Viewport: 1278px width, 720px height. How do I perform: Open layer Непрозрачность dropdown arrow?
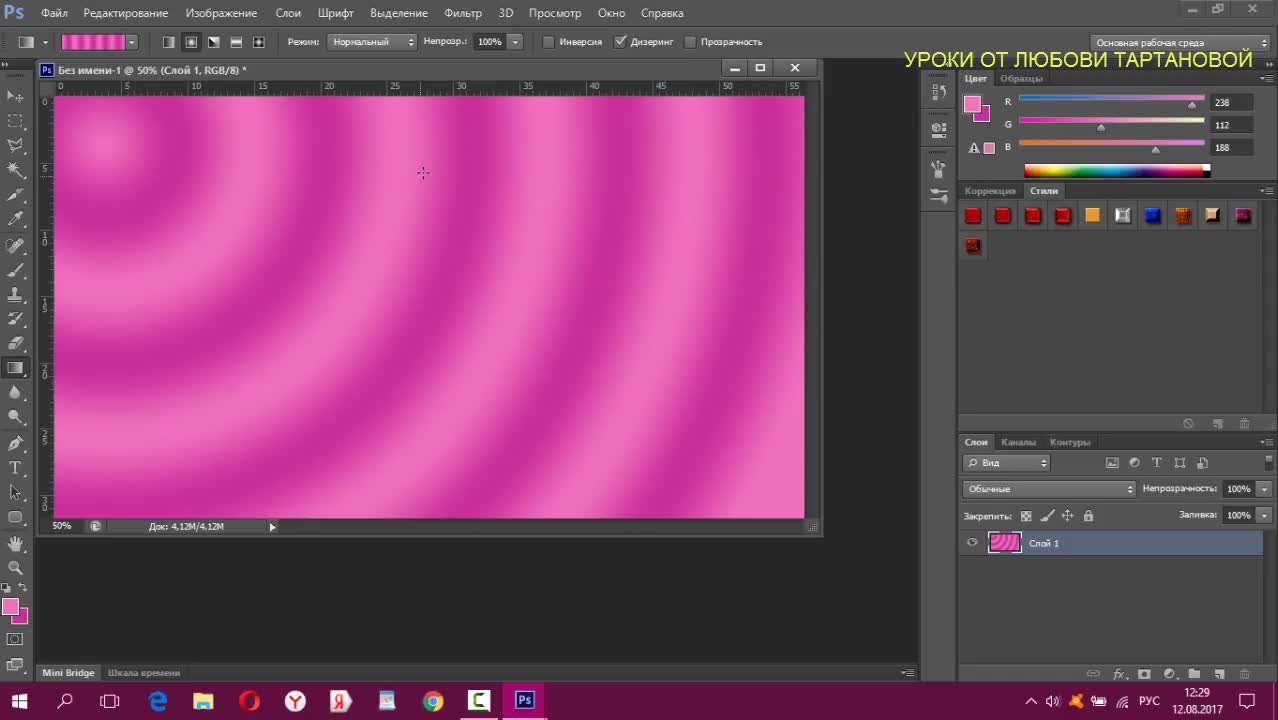1264,489
